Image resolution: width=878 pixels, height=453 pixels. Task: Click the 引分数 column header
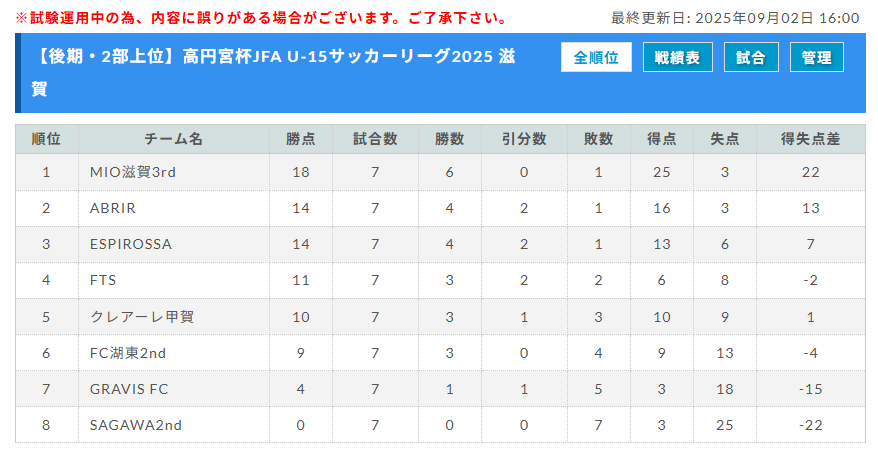tap(524, 139)
